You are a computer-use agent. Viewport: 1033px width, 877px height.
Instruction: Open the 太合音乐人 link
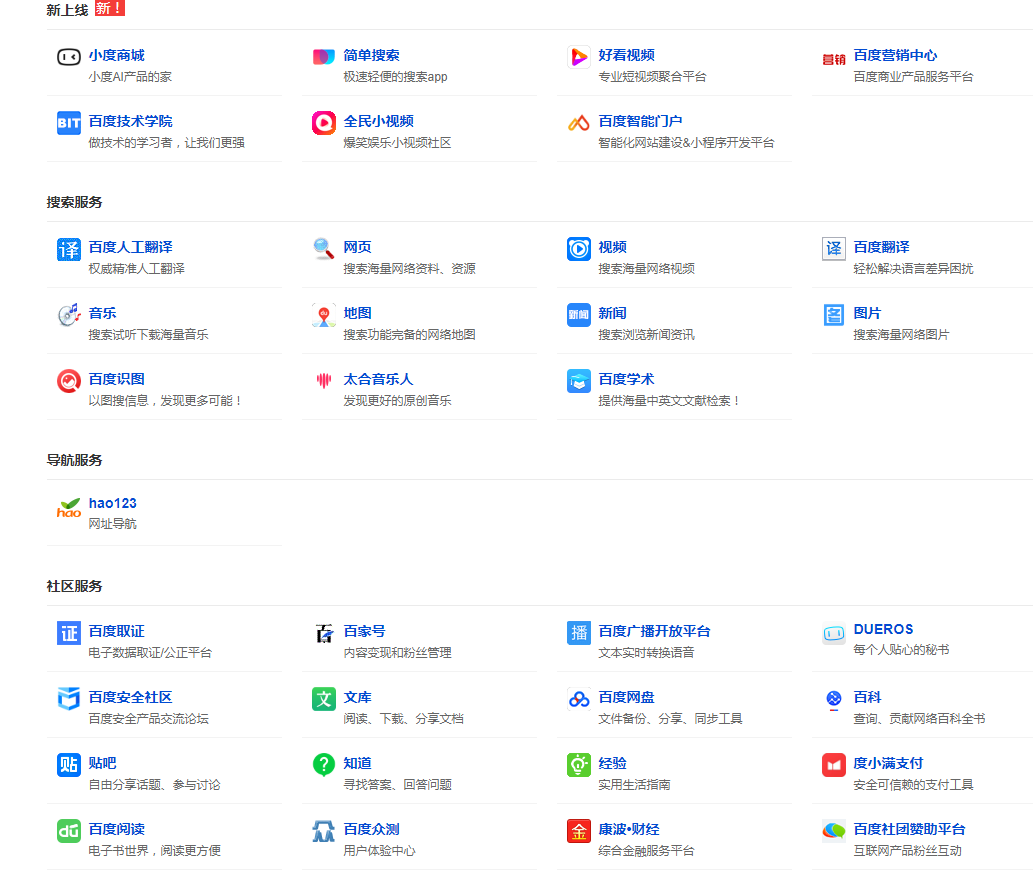378,379
